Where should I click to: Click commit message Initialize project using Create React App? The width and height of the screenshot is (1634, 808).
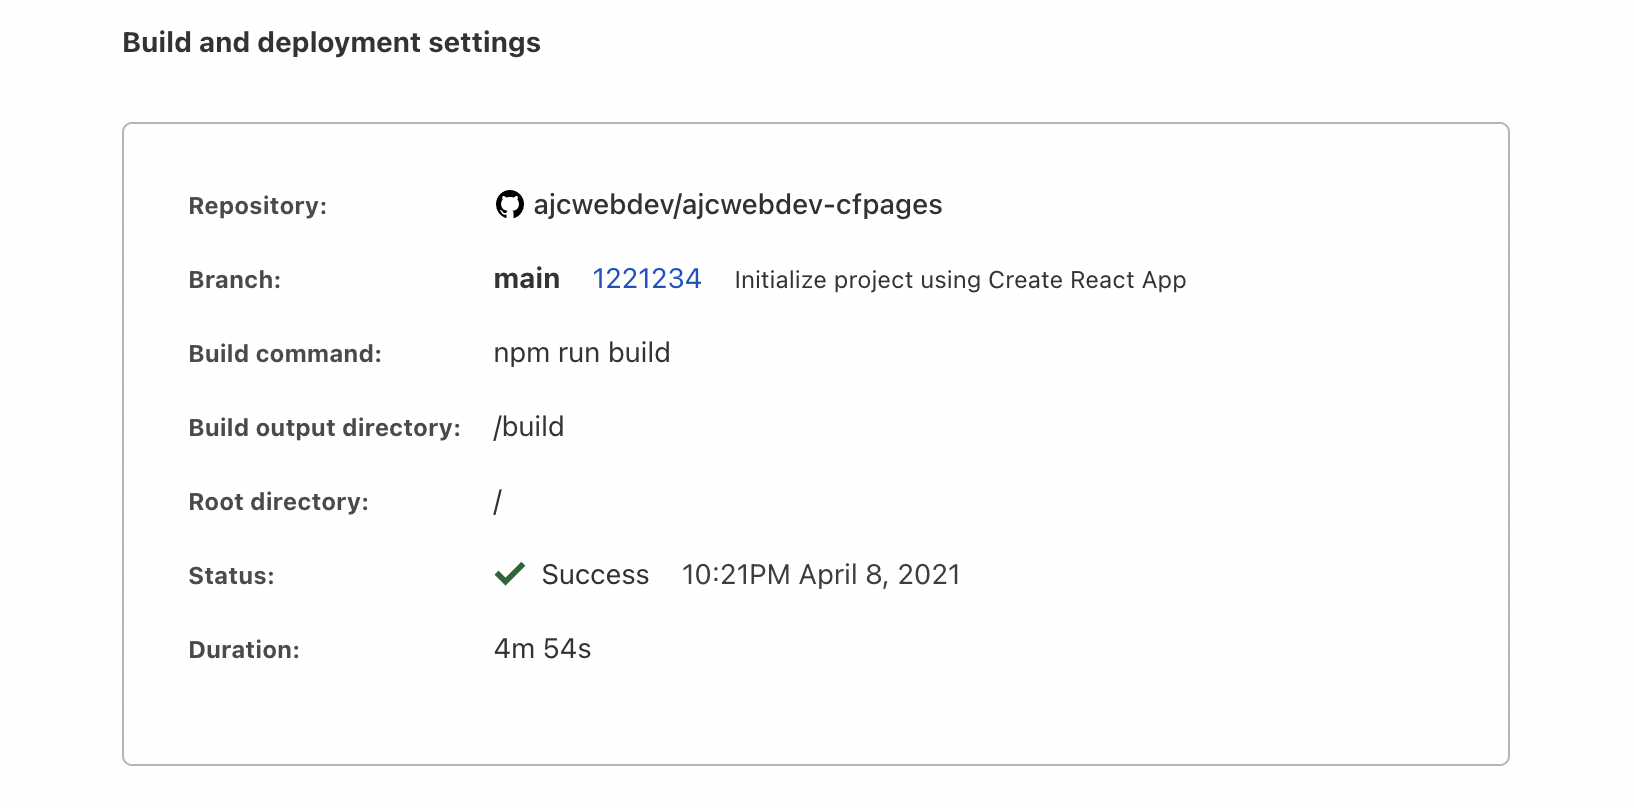pos(960,280)
